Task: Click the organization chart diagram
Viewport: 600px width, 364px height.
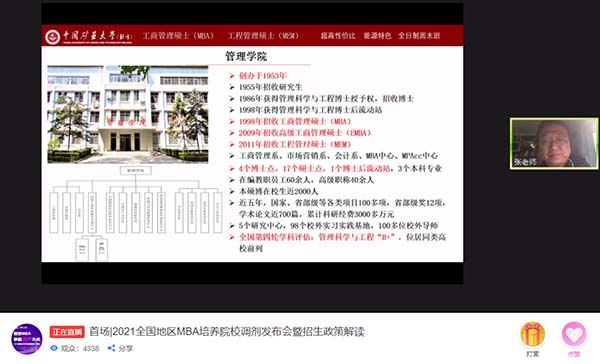Action: [x=135, y=213]
